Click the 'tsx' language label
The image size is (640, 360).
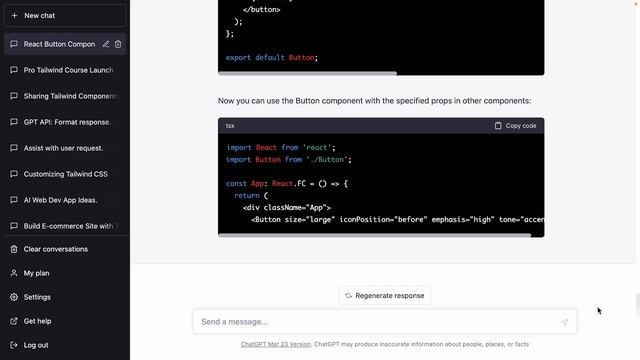point(230,126)
